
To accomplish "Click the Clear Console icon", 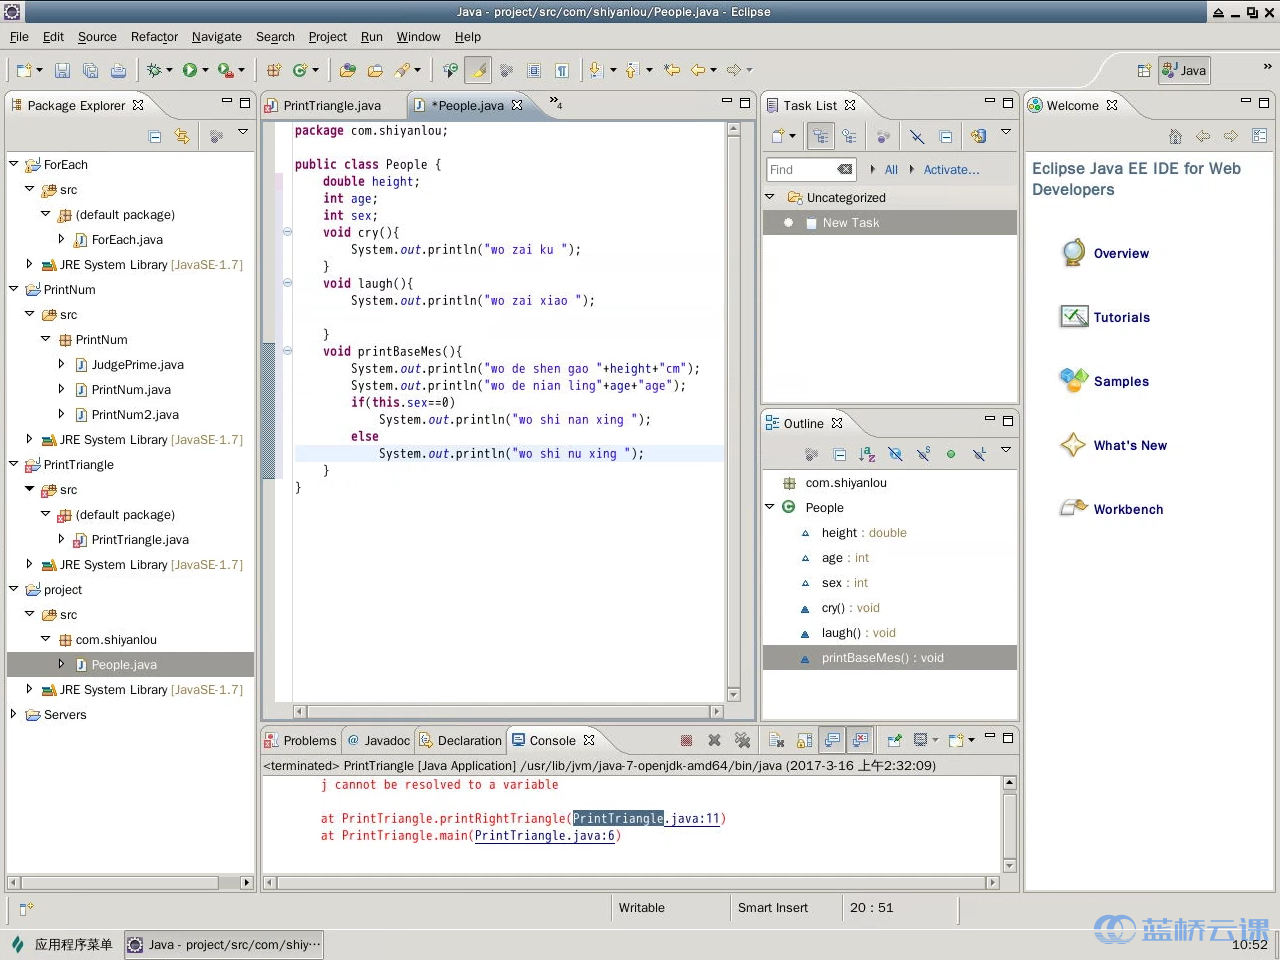I will [x=776, y=740].
